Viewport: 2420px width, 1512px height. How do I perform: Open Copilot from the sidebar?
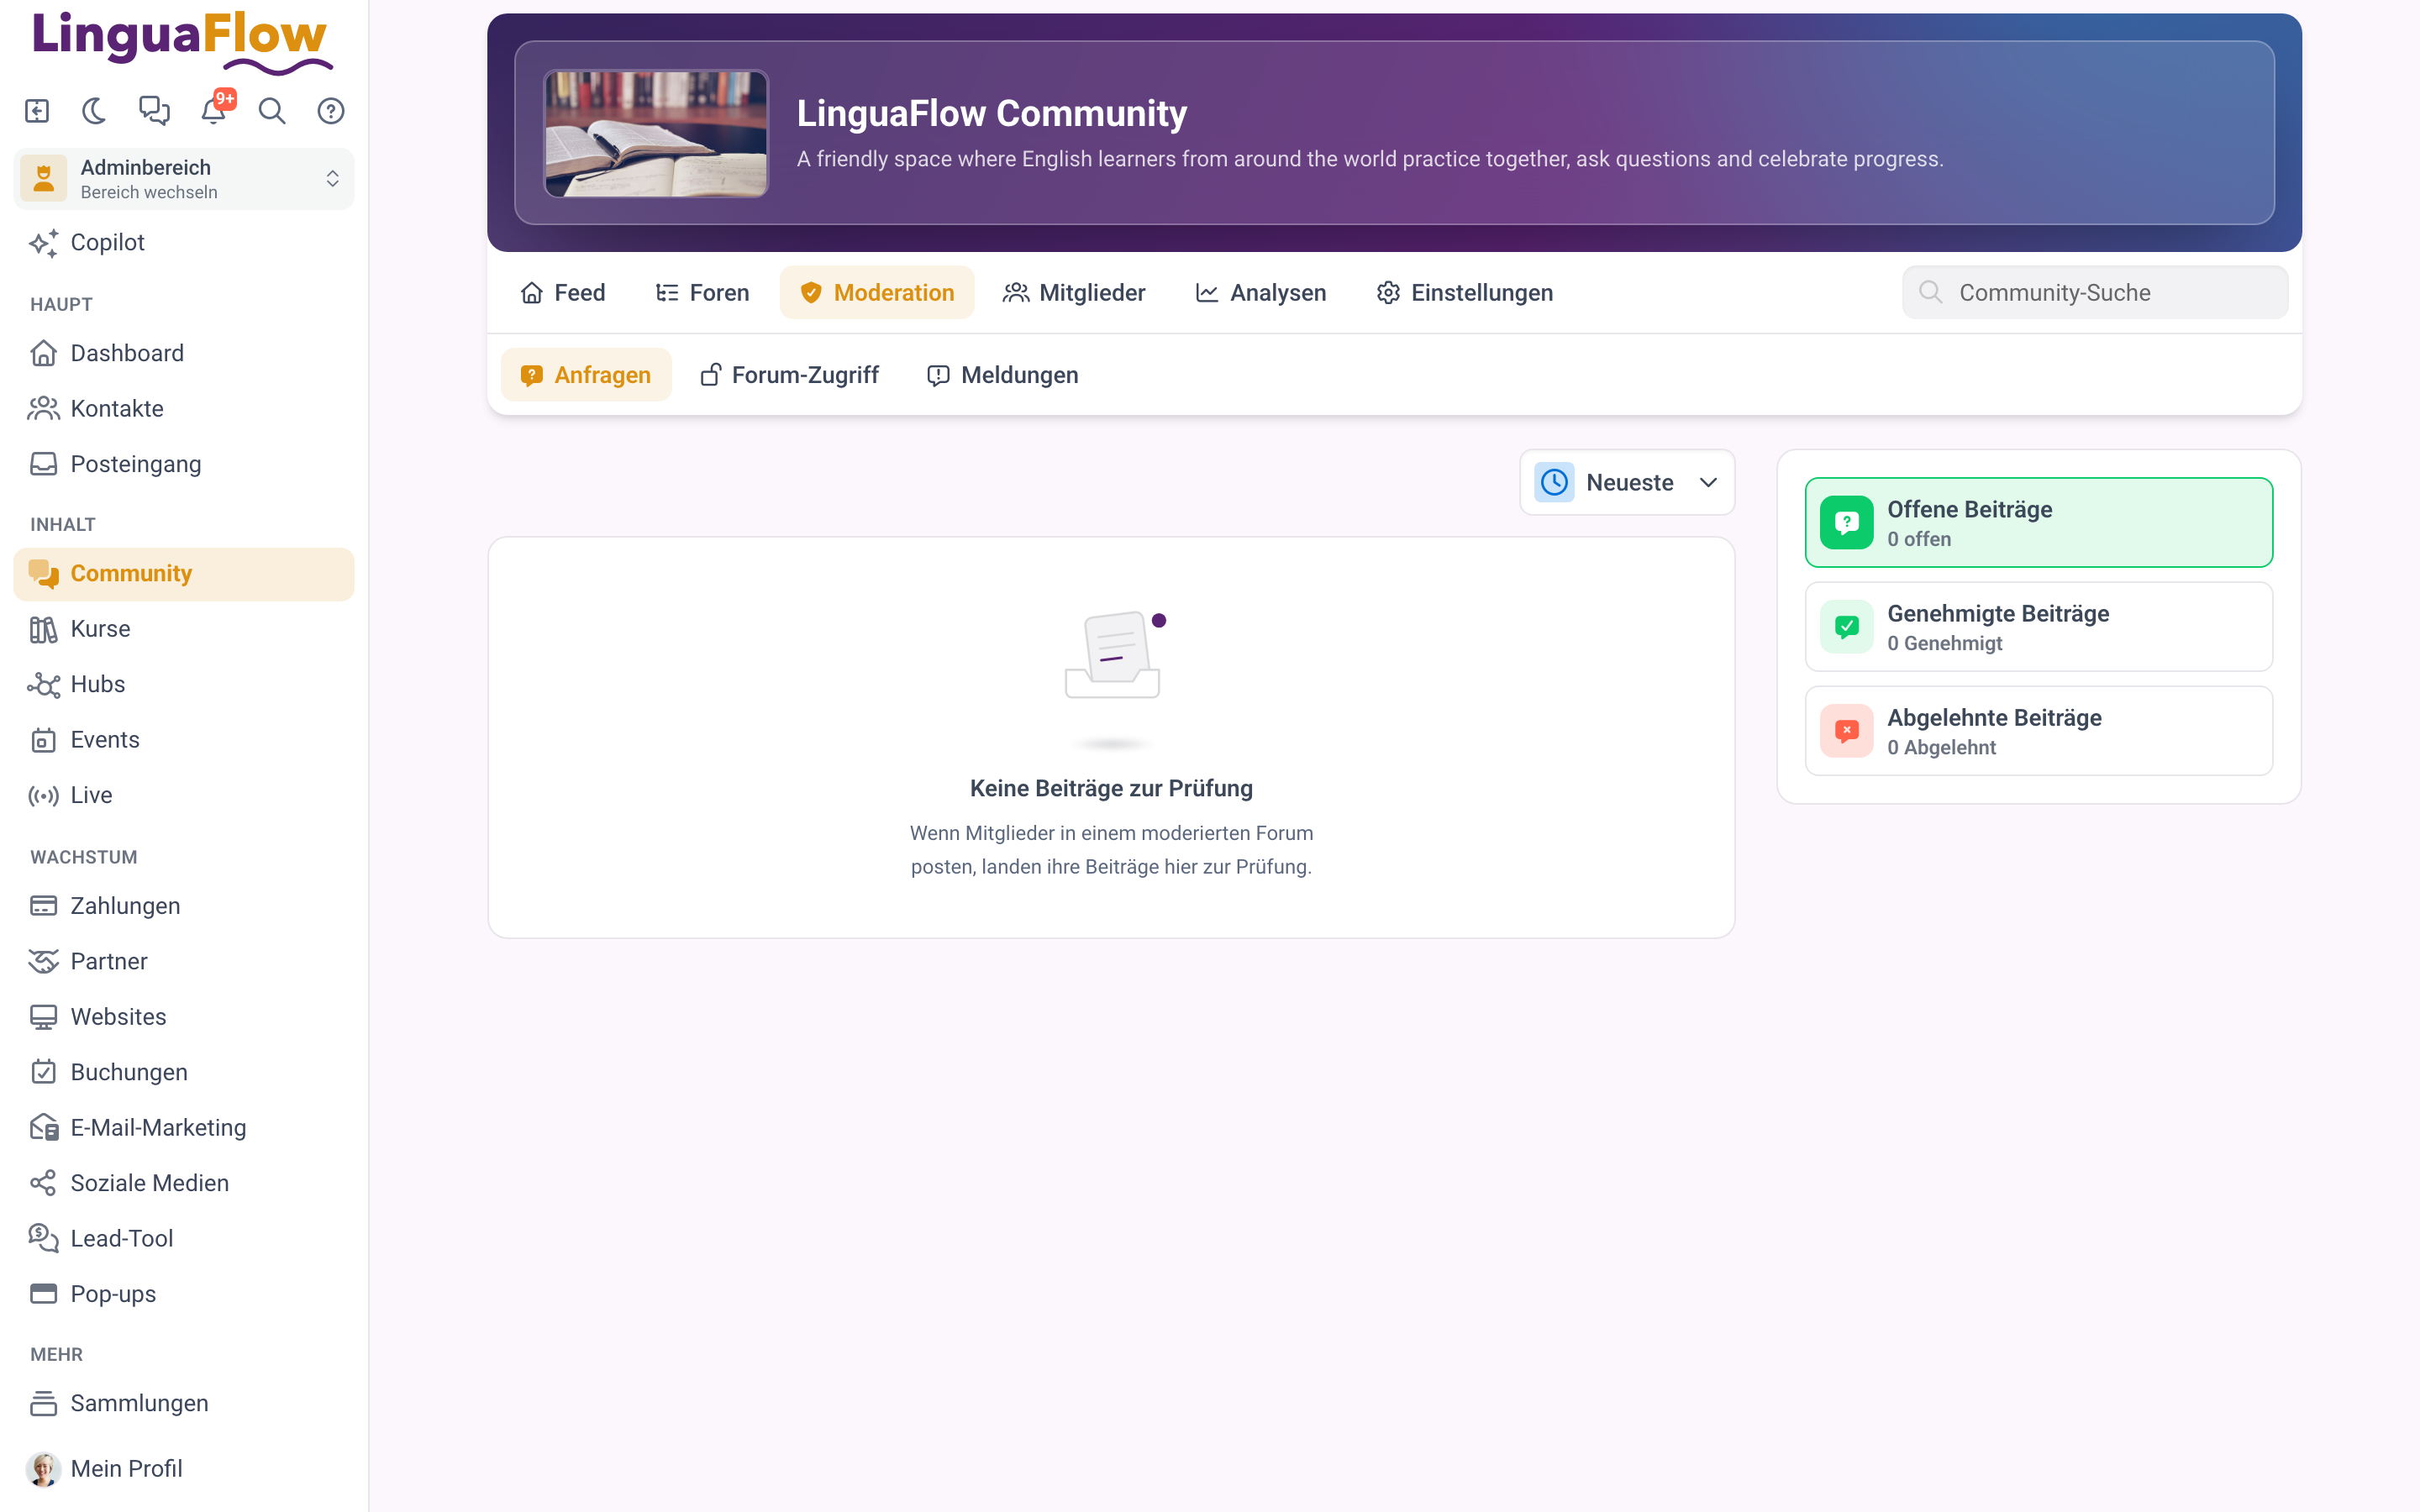pos(184,243)
